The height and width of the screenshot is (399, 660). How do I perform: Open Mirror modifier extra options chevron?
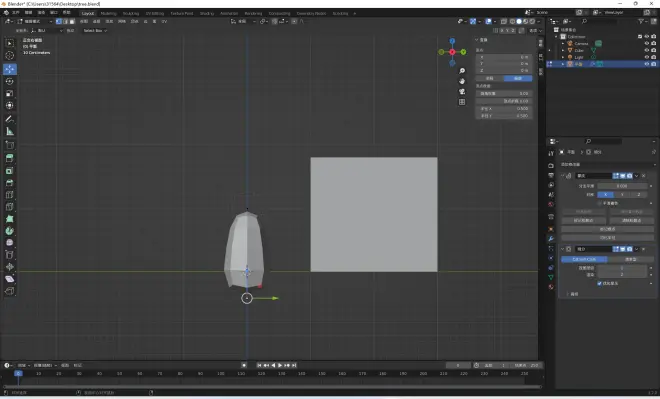(x=636, y=176)
